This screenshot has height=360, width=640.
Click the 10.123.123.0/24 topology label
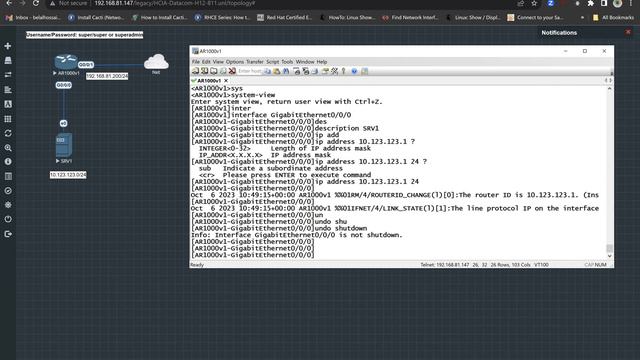coord(68,175)
